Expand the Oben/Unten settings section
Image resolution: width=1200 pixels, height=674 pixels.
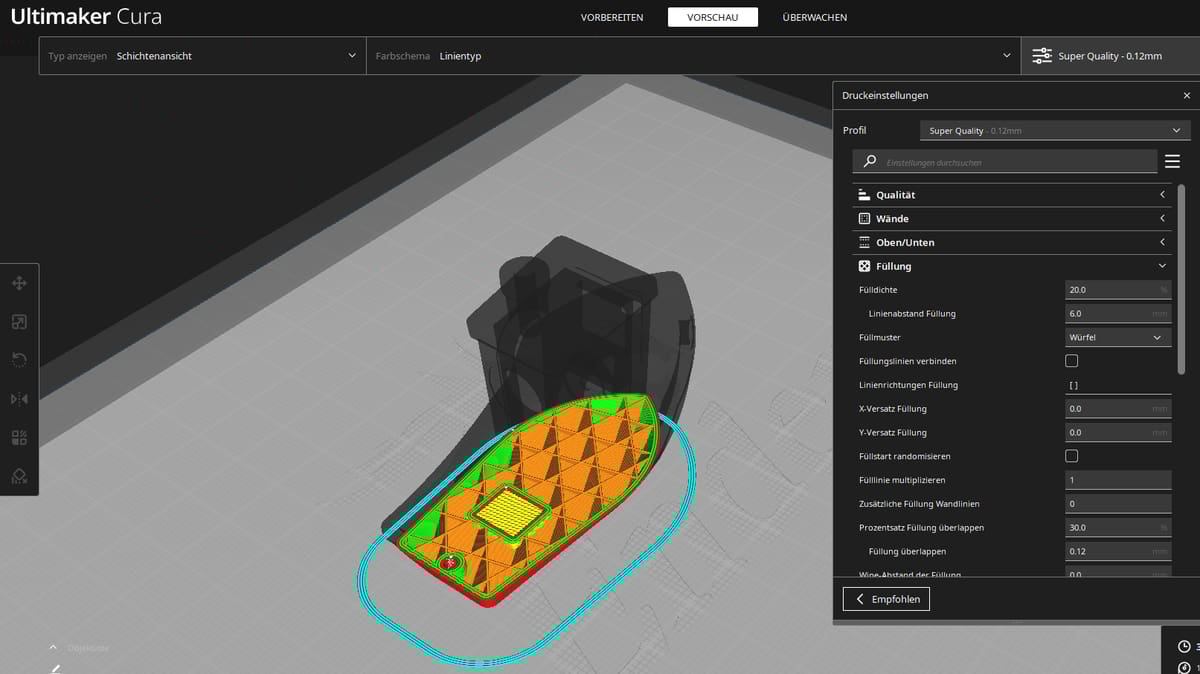click(x=1012, y=242)
